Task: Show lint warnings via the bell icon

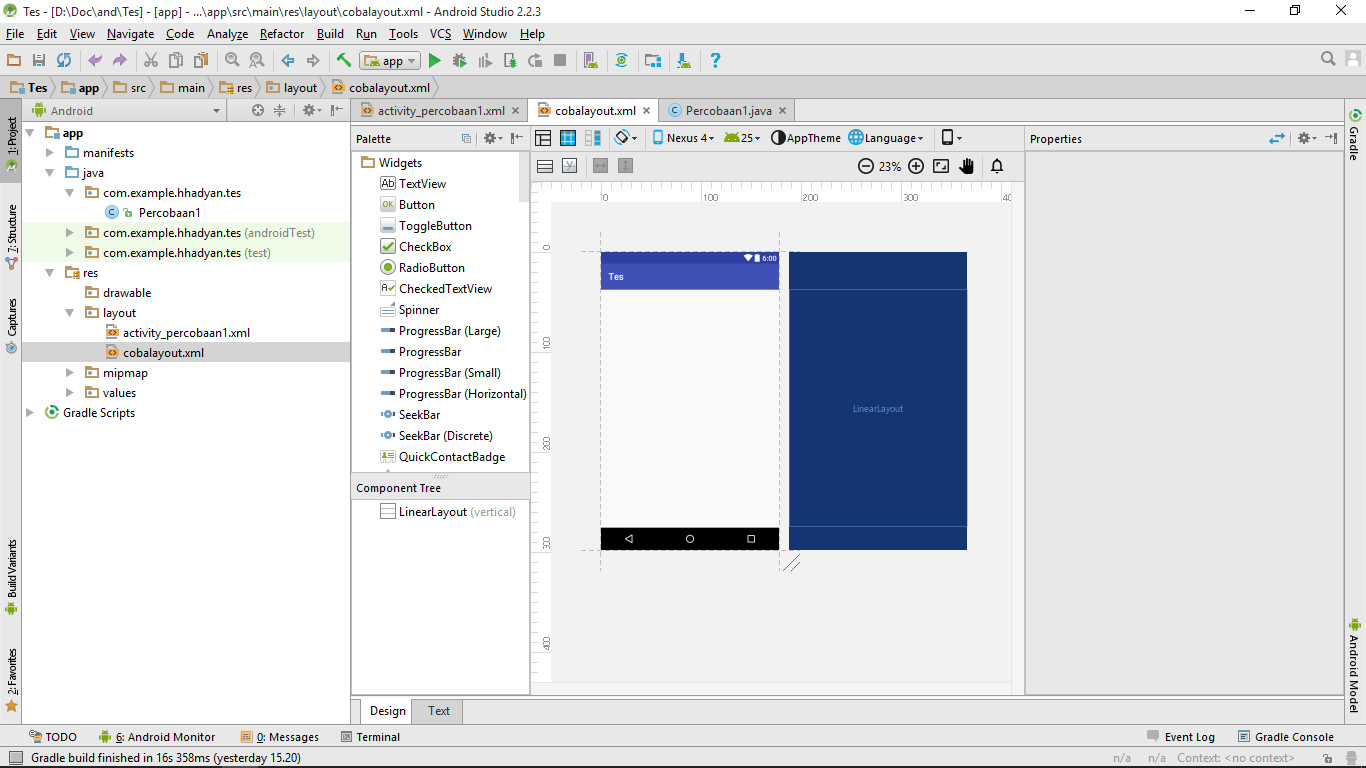Action: [x=996, y=166]
